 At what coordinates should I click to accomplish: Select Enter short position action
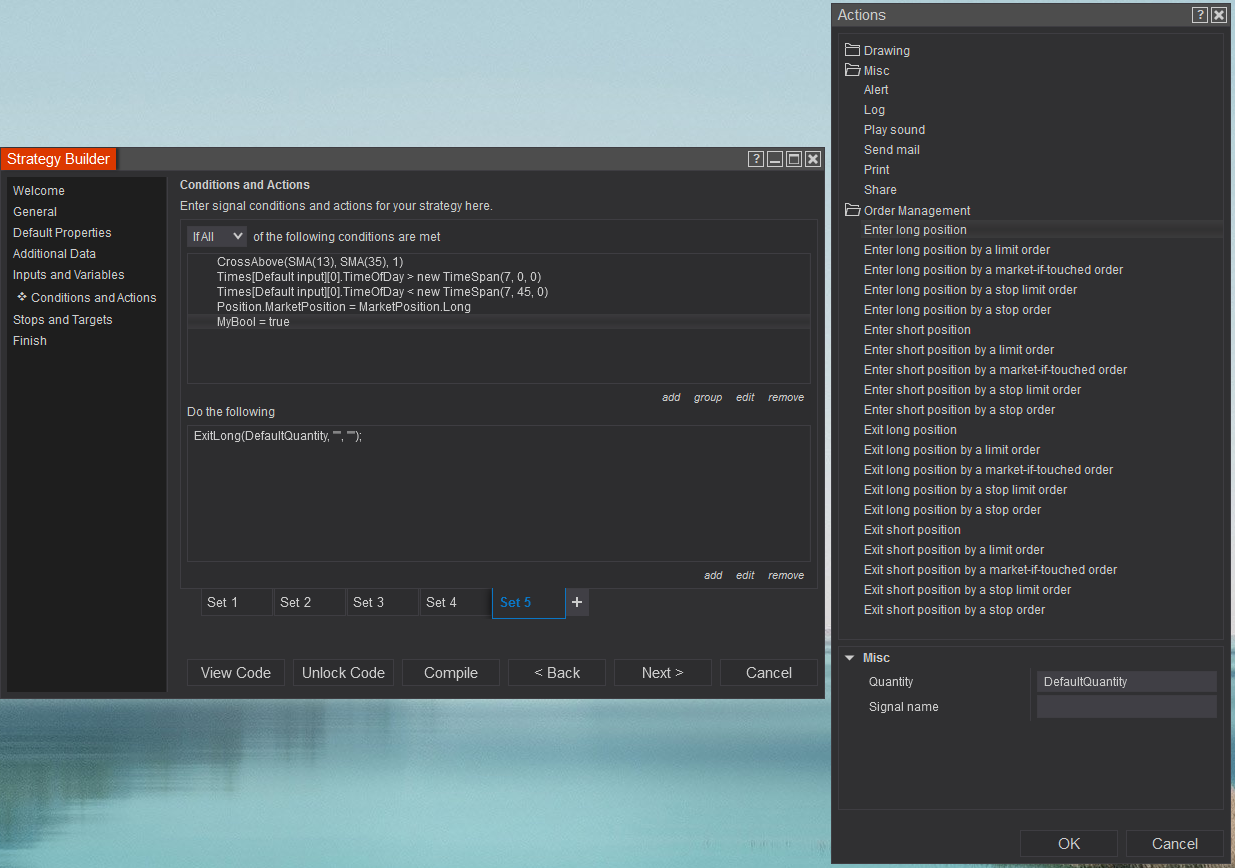pyautogui.click(x=917, y=330)
